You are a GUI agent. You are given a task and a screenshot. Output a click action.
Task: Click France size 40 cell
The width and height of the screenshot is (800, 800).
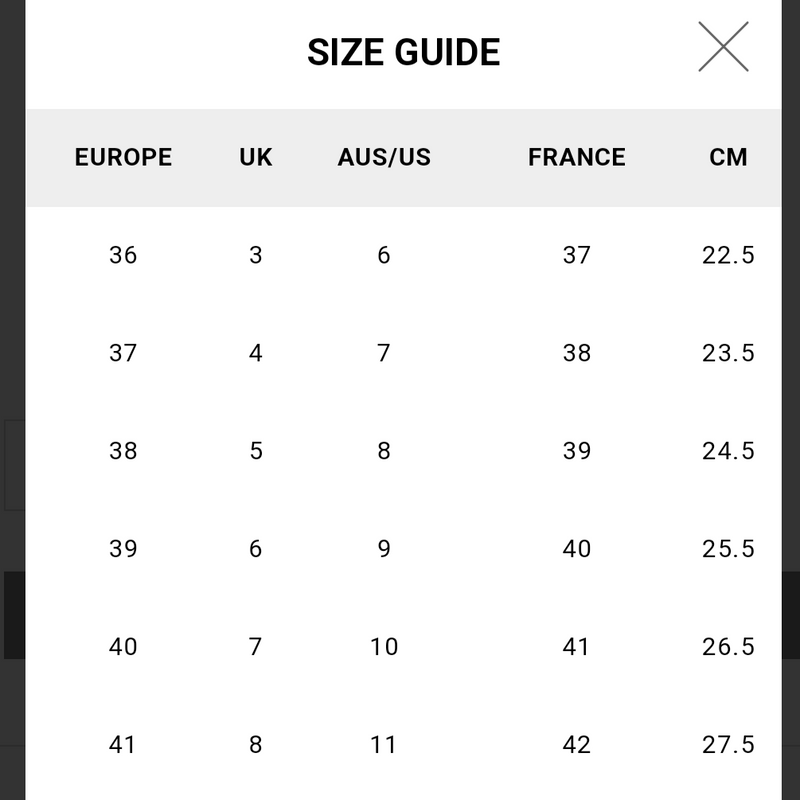pos(576,549)
